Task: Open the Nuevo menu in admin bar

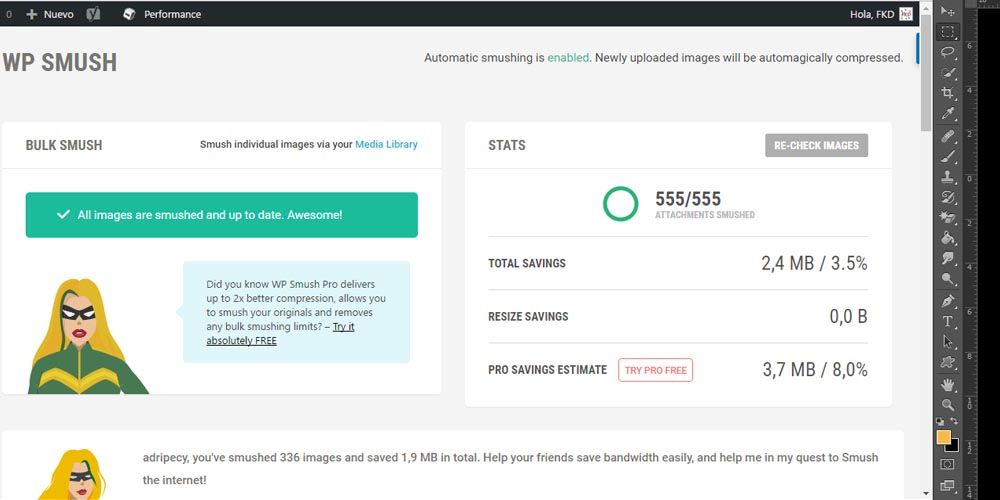Action: 50,14
